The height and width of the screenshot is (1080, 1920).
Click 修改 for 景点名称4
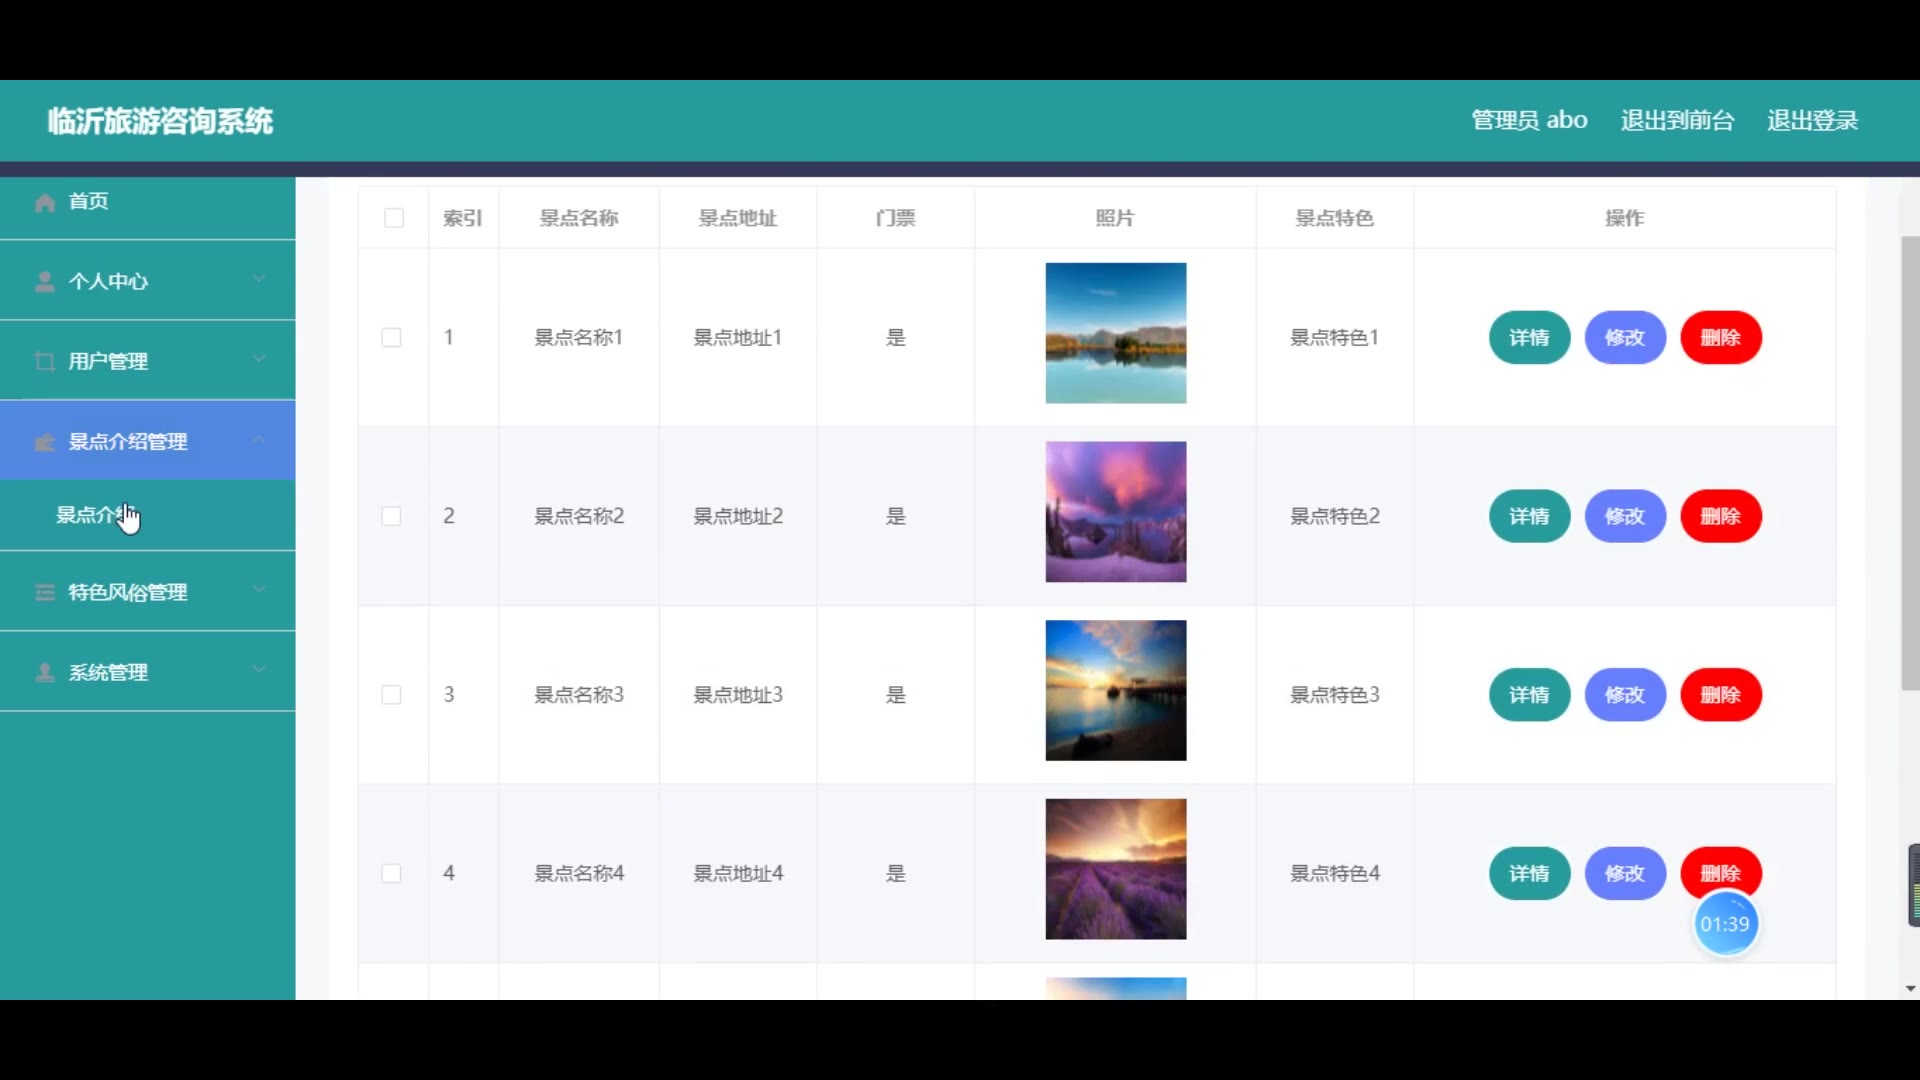pos(1625,873)
